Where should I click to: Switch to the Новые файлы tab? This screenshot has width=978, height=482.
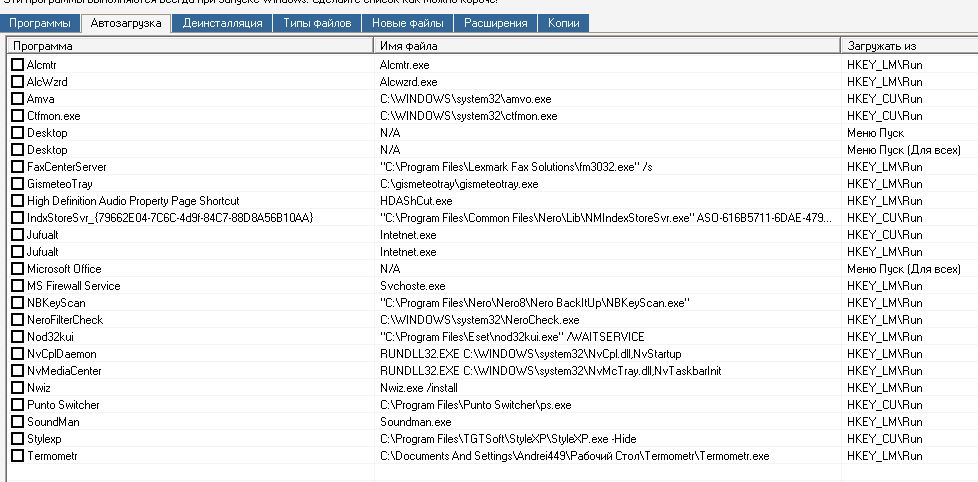(x=408, y=24)
